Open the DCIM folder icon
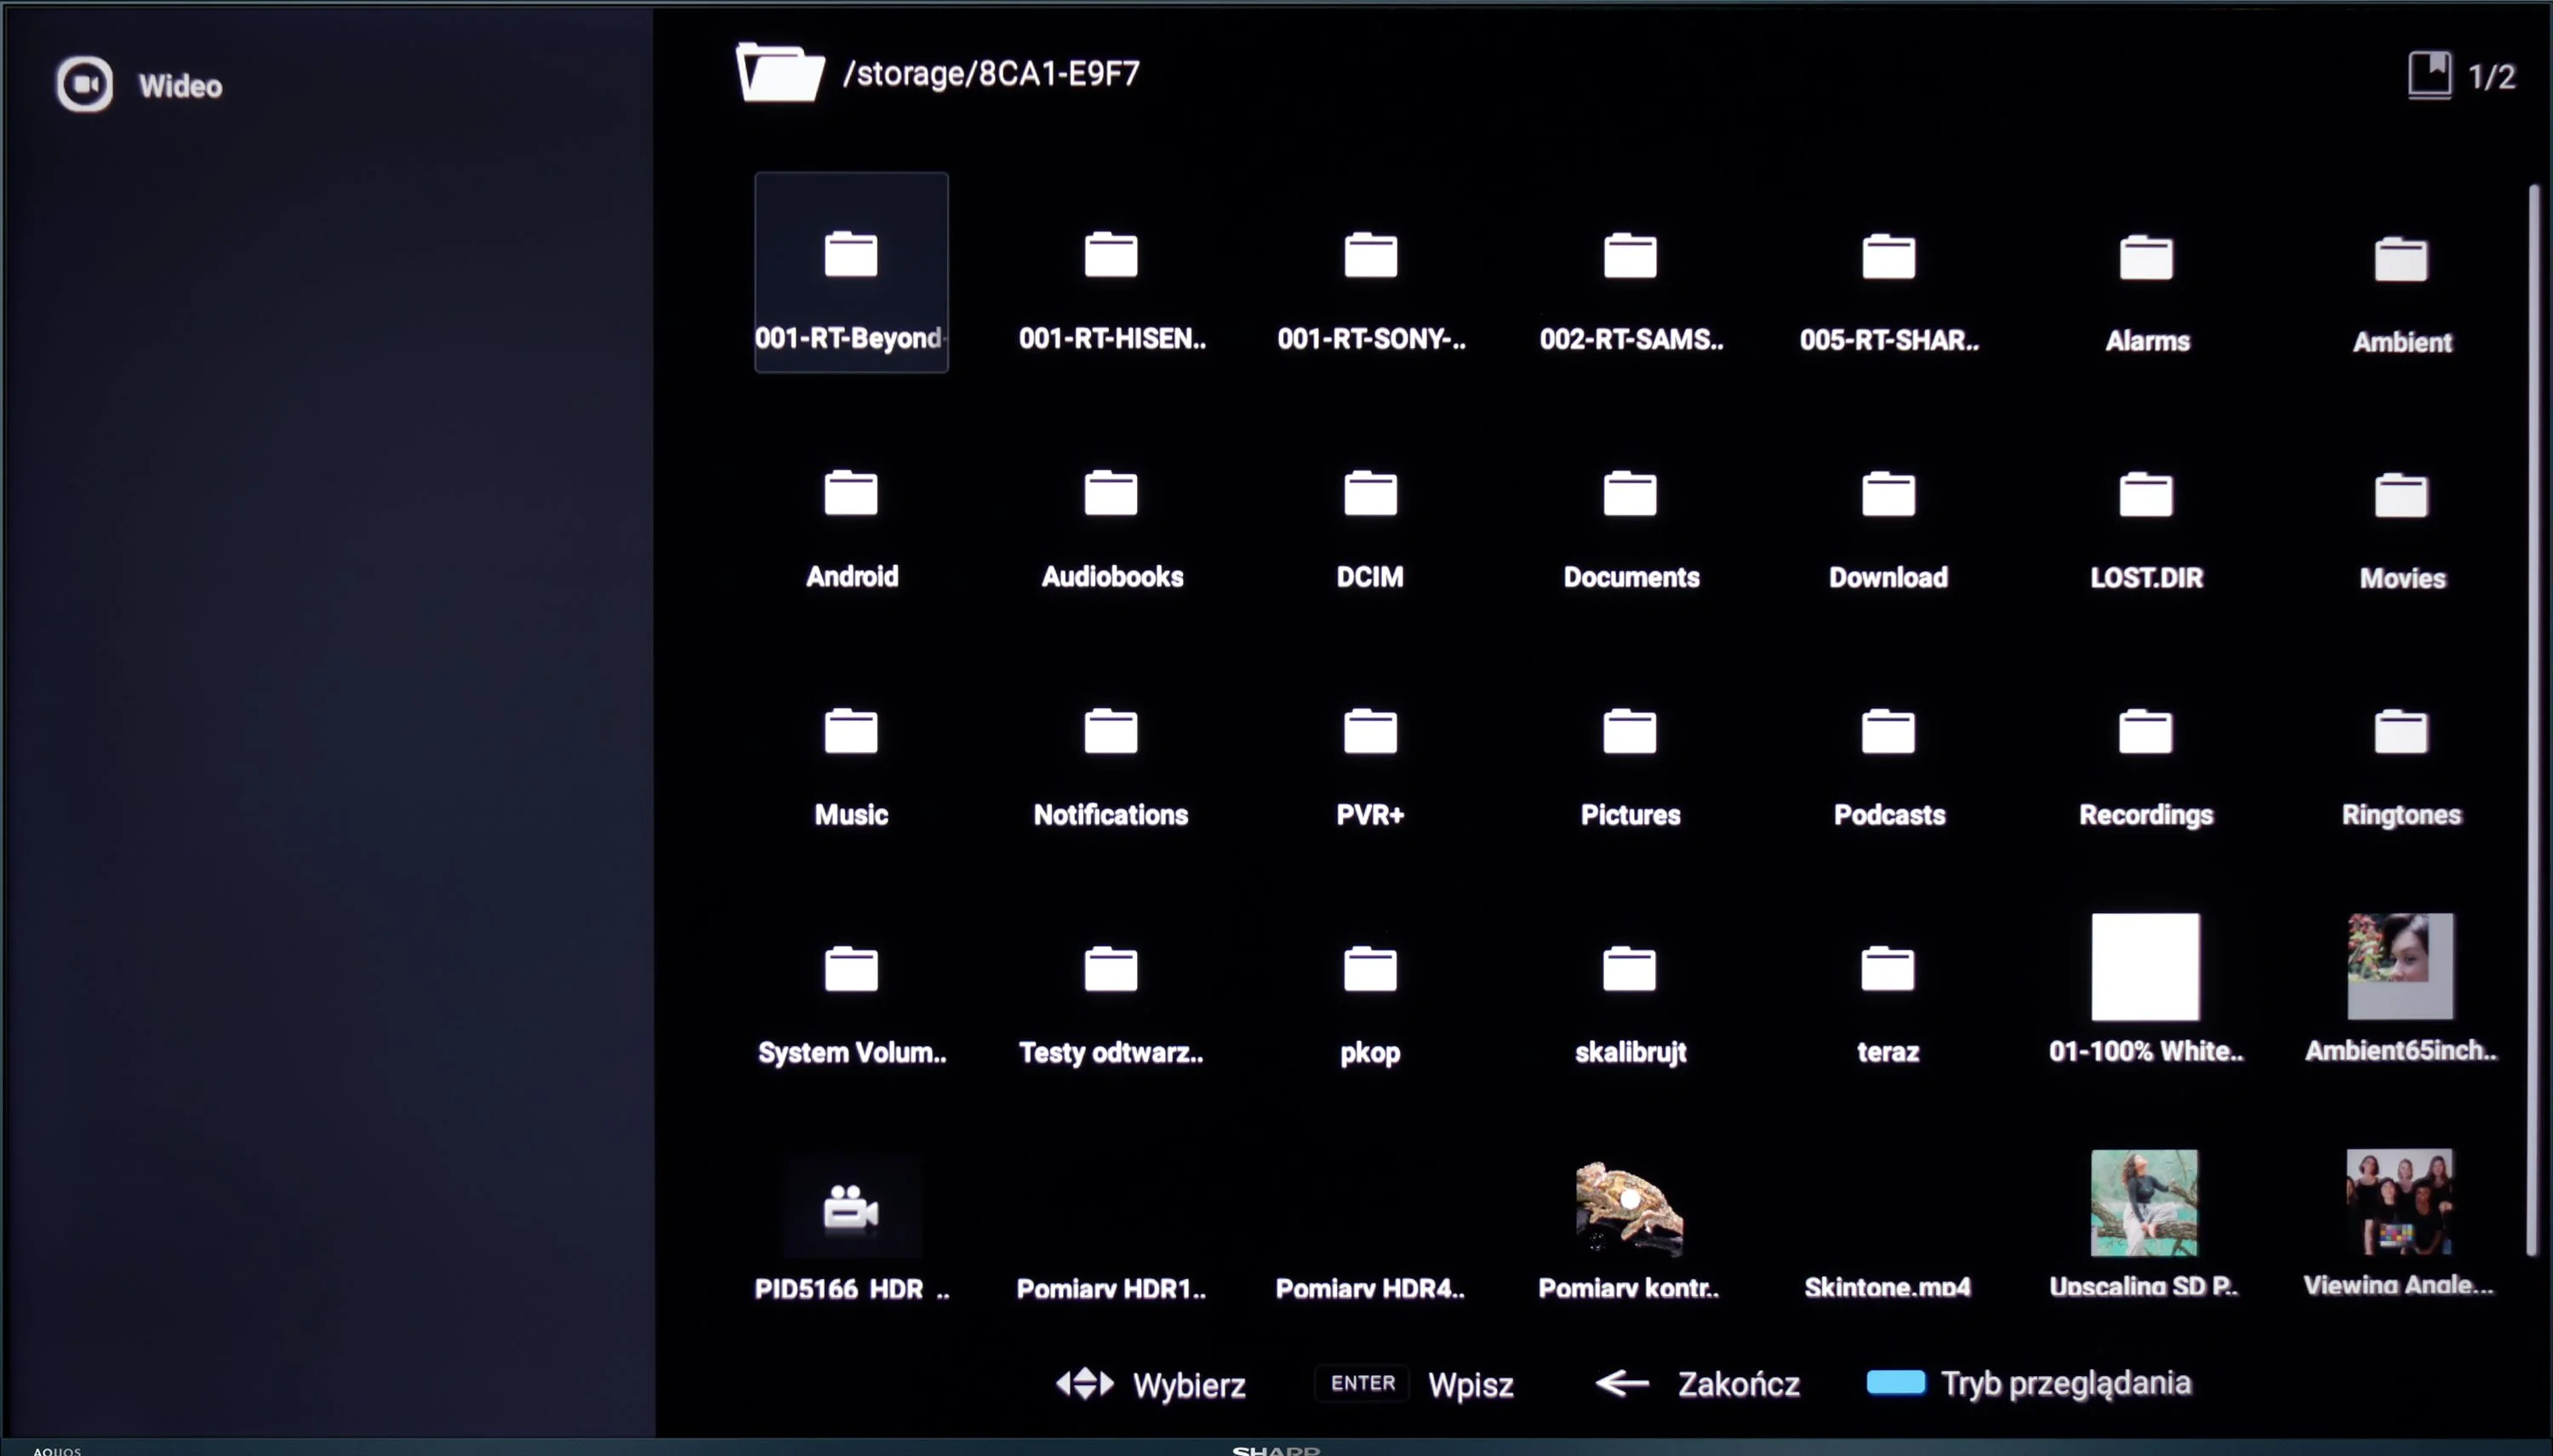Image resolution: width=2553 pixels, height=1456 pixels. tap(1370, 492)
